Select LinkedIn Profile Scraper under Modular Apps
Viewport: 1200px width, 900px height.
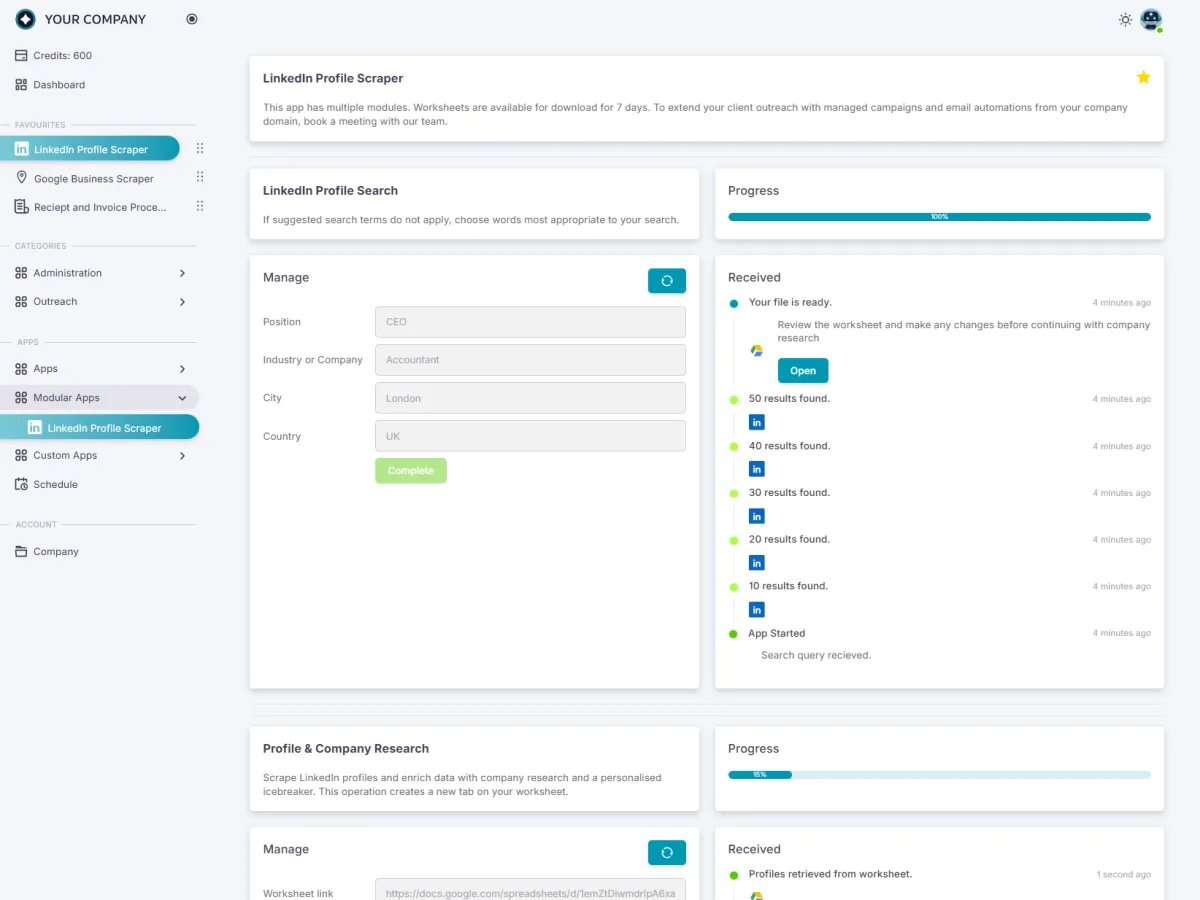100,427
